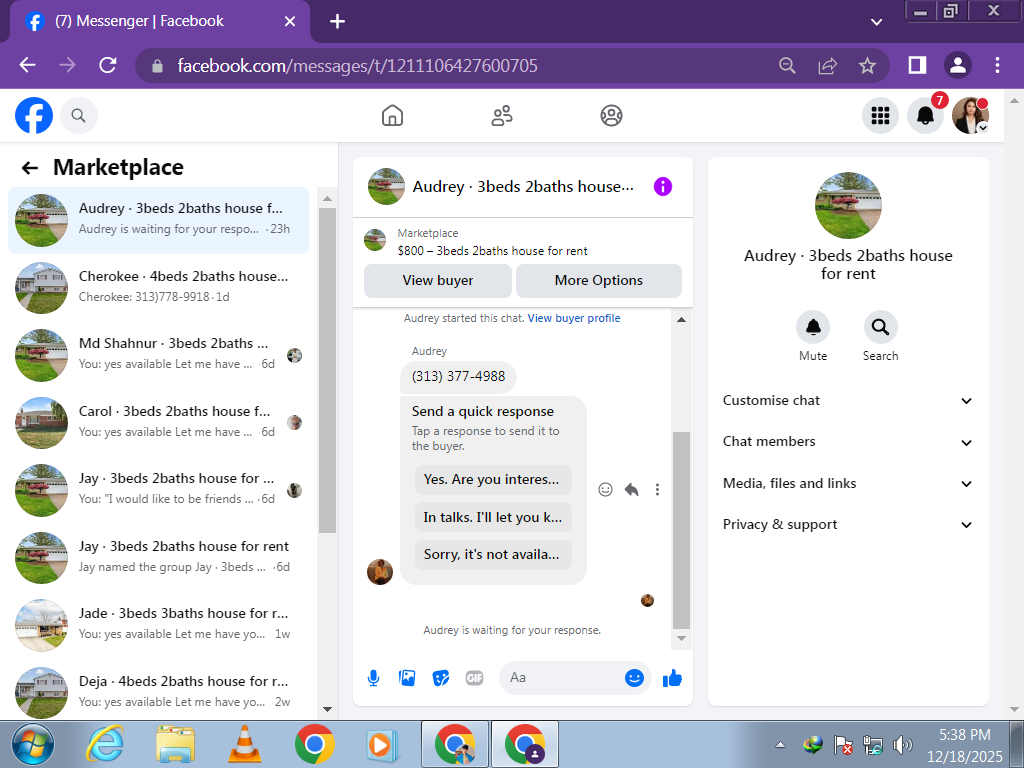
Task: Click the chat messages scrollbar thumb
Action: pyautogui.click(x=681, y=530)
